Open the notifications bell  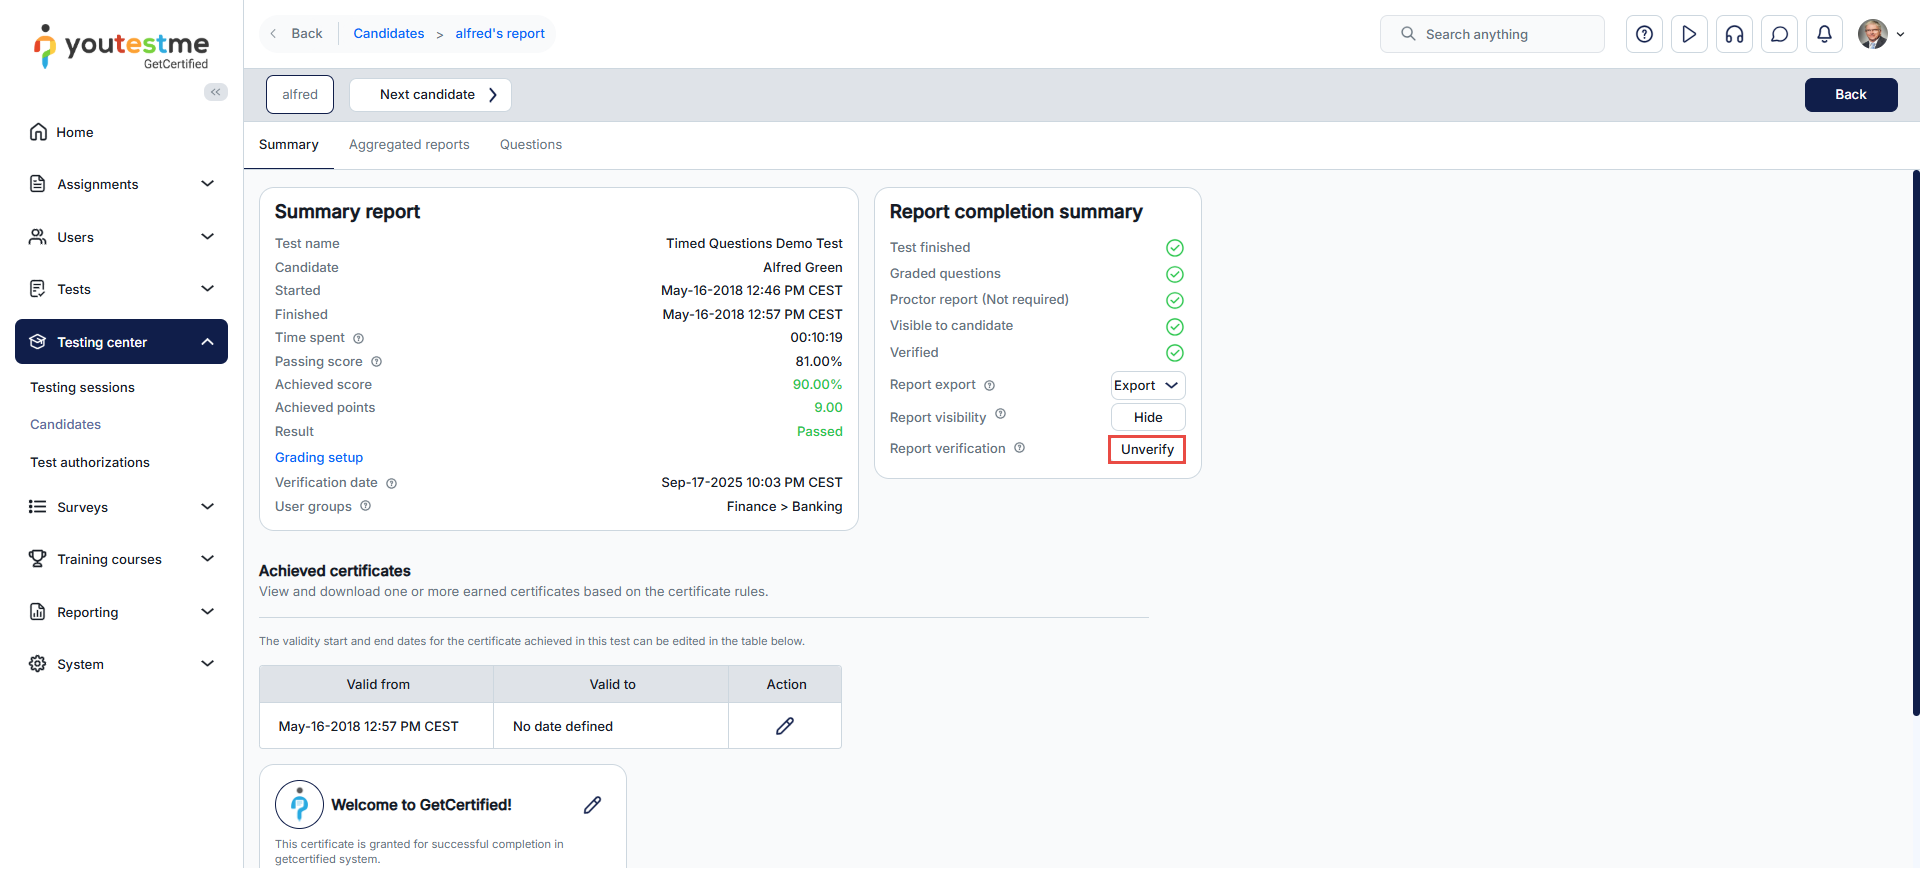tap(1824, 34)
